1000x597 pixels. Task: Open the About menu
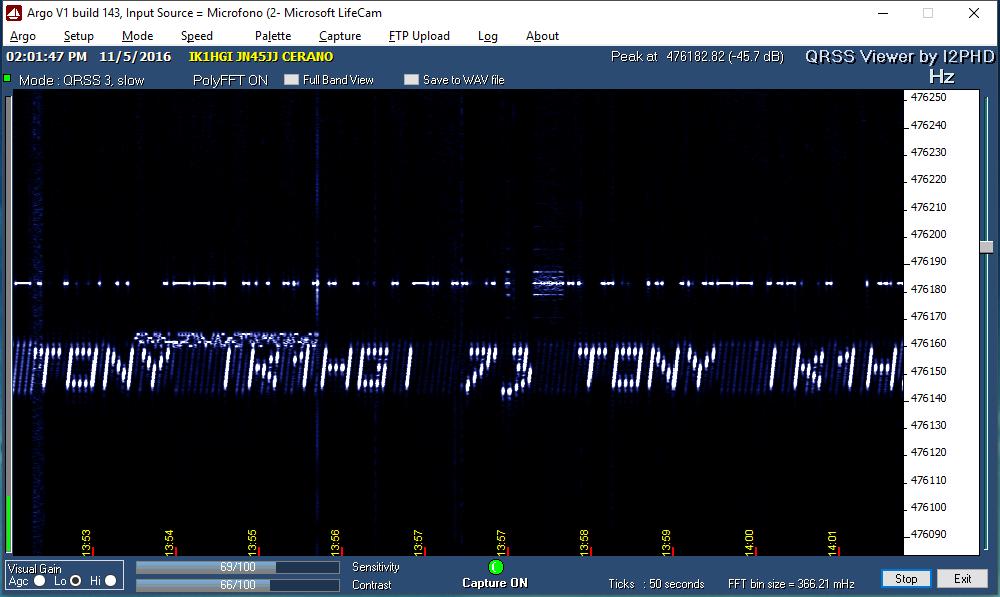(542, 36)
